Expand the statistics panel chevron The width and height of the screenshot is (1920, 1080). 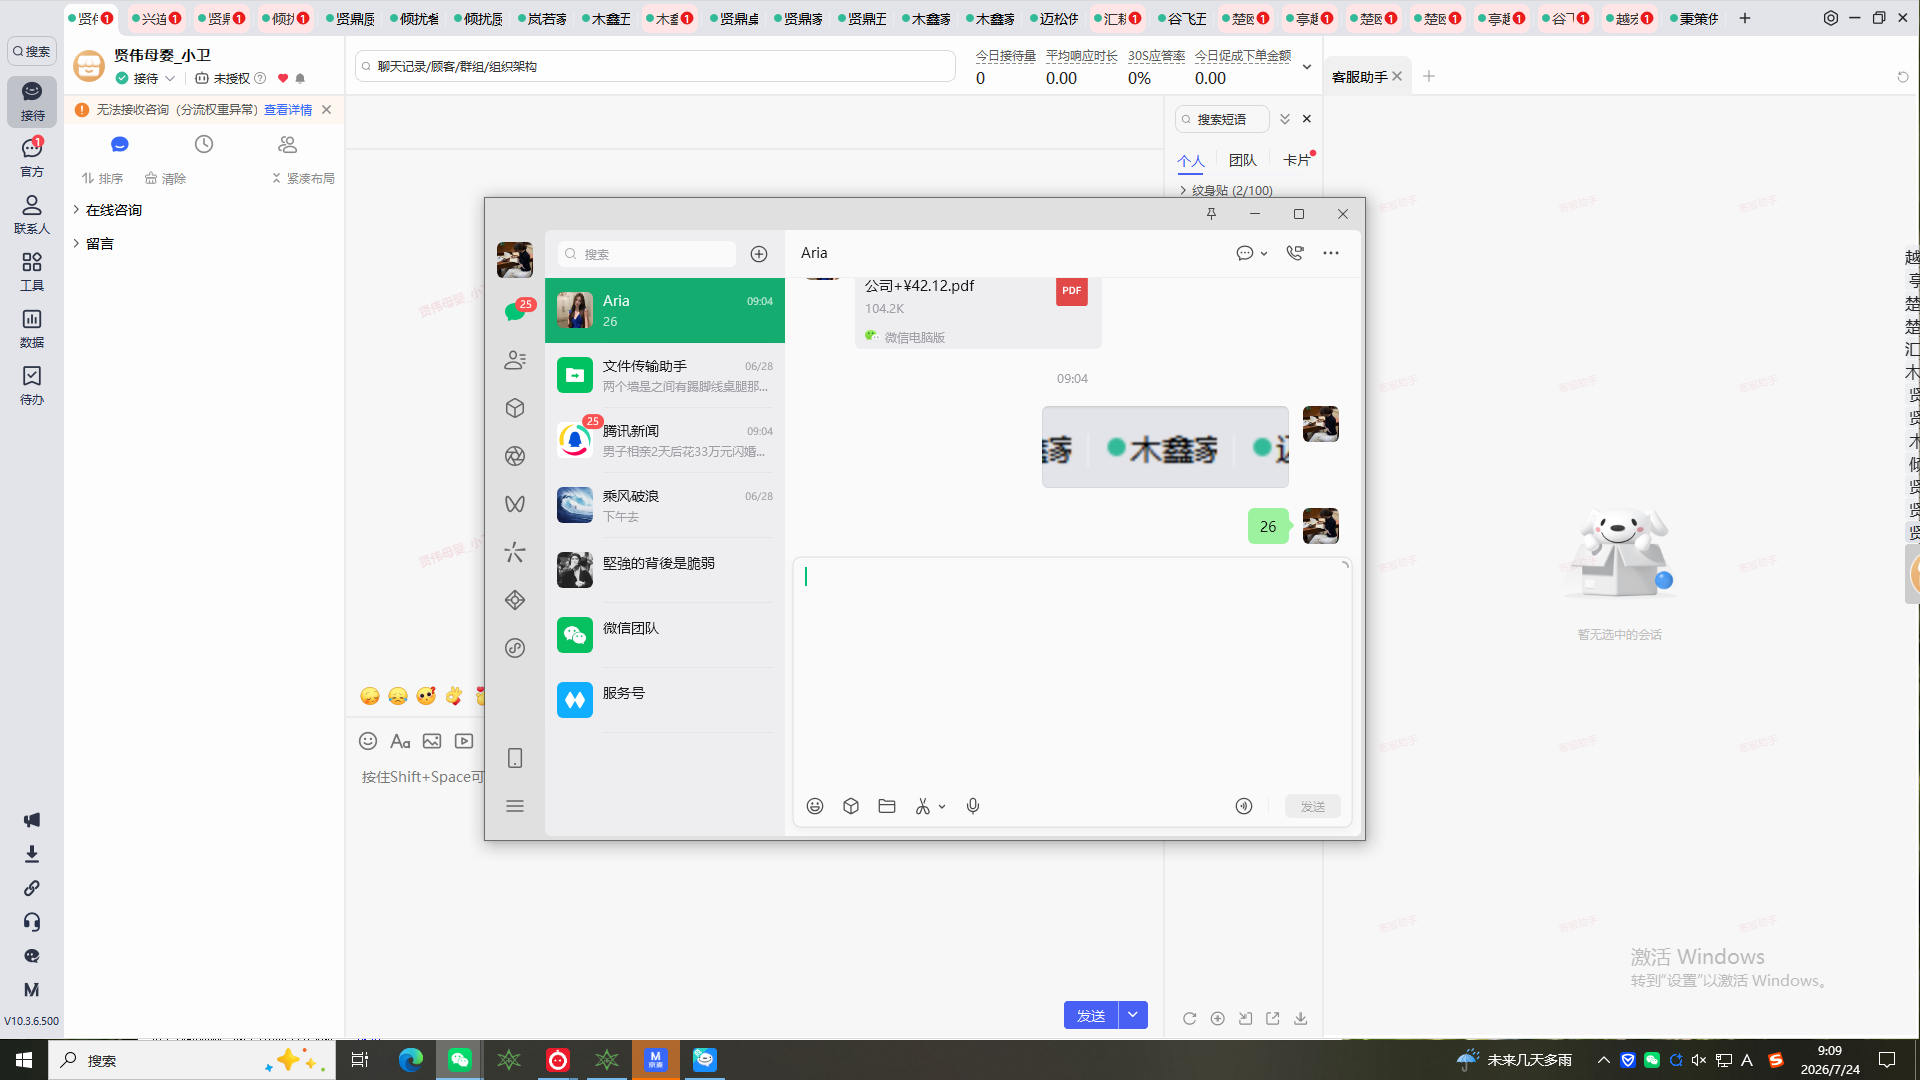coord(1306,67)
